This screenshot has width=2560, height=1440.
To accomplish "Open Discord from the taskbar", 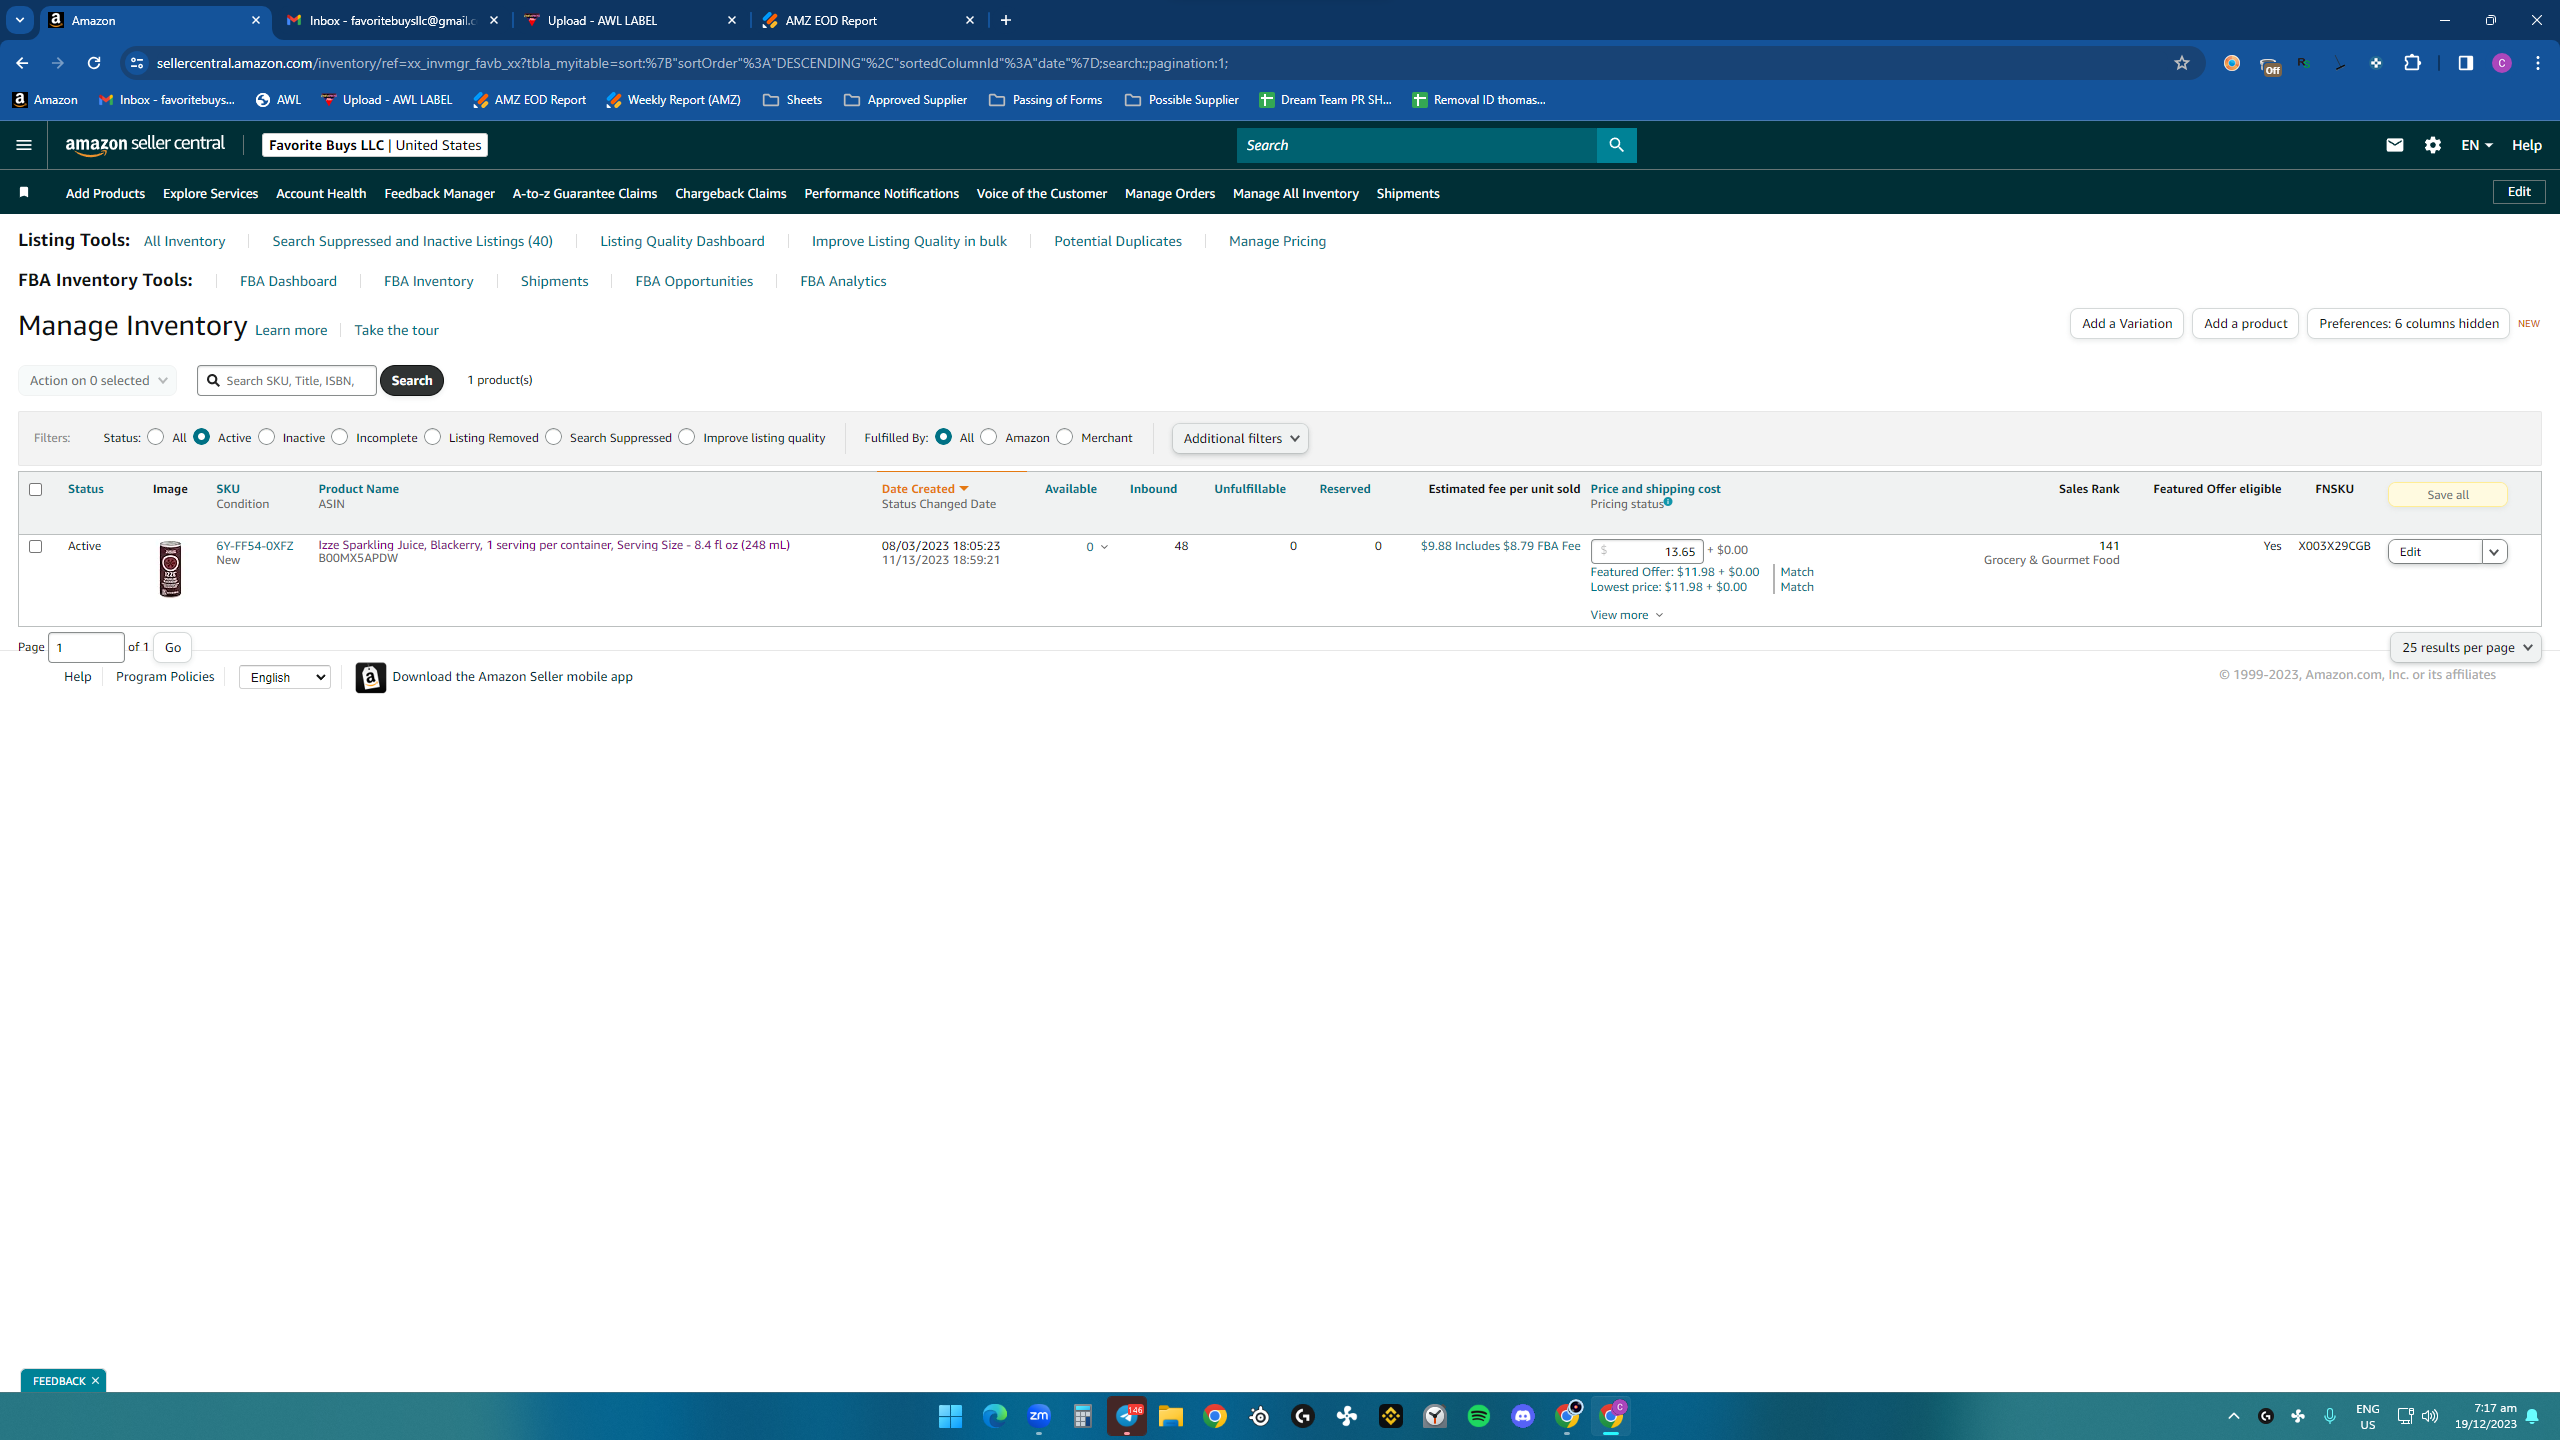I will 1523,1416.
